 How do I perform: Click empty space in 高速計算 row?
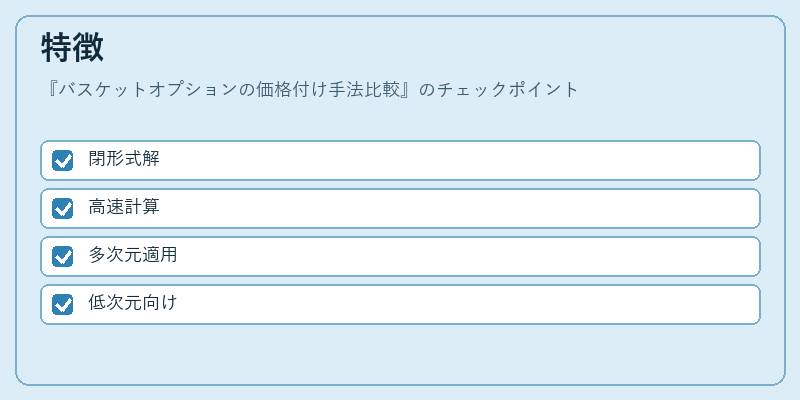tap(459, 209)
